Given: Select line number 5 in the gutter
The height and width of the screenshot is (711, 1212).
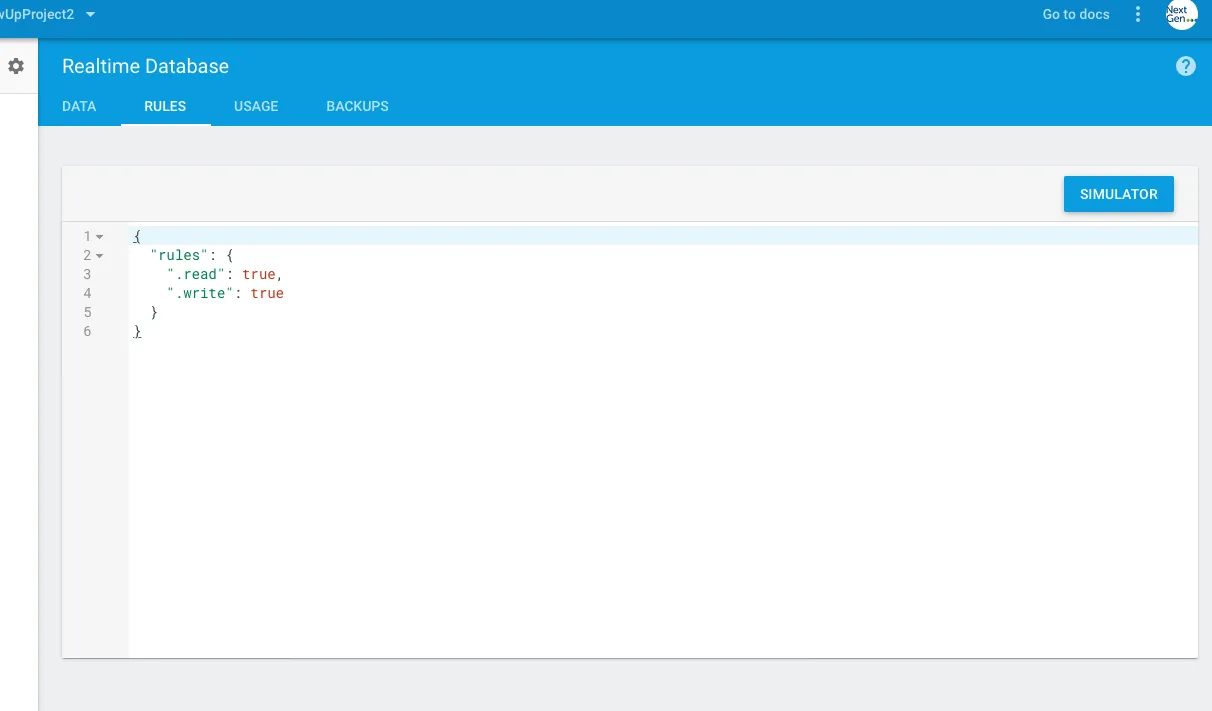Looking at the screenshot, I should (88, 313).
